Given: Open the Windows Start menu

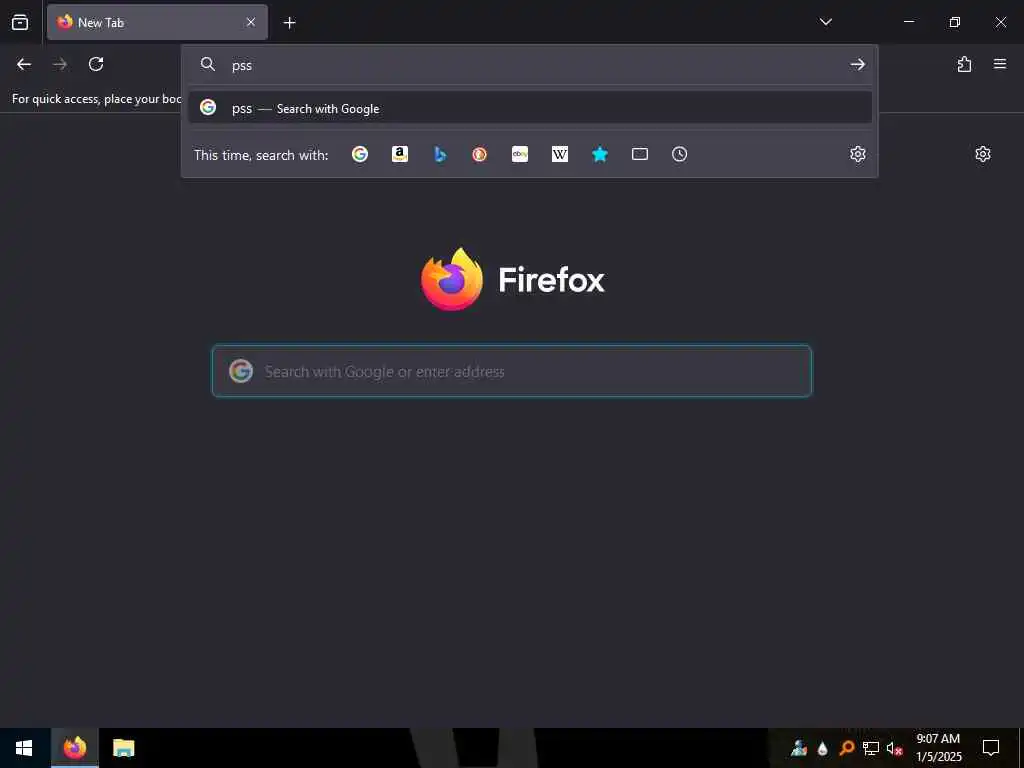Looking at the screenshot, I should [x=24, y=748].
